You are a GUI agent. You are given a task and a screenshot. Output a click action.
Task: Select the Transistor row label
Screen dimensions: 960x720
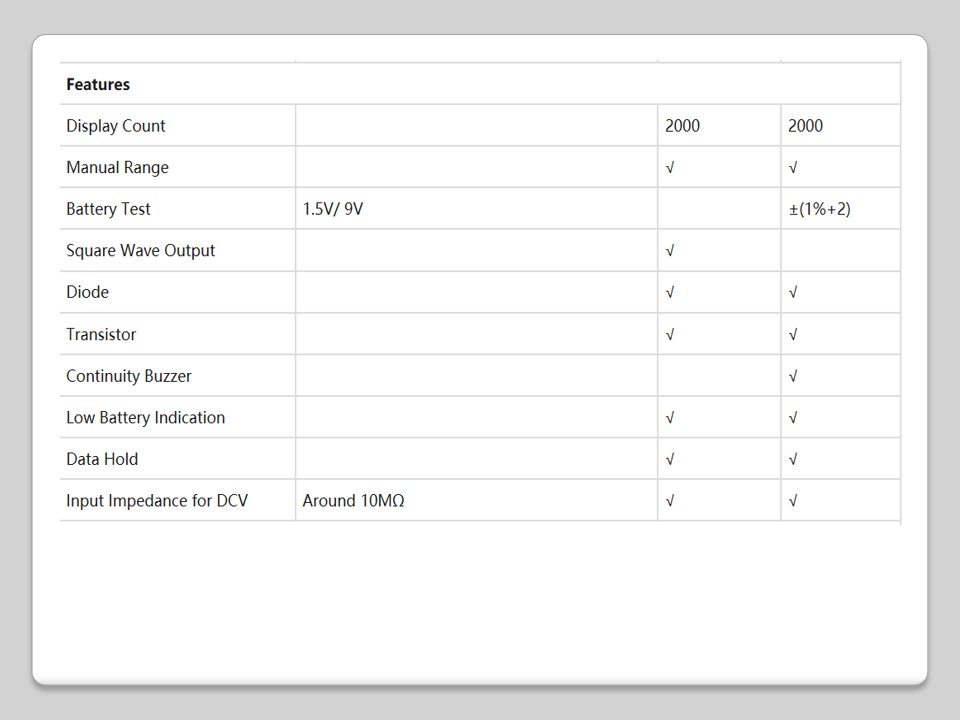coord(101,334)
